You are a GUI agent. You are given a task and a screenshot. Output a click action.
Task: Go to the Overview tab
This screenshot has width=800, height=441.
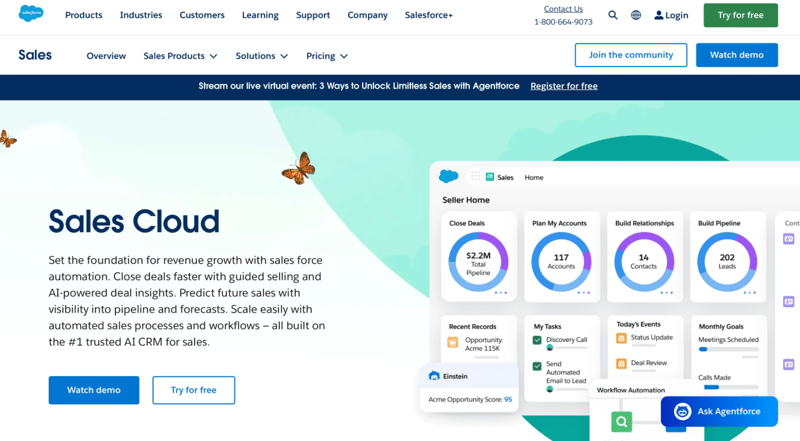[x=106, y=56]
